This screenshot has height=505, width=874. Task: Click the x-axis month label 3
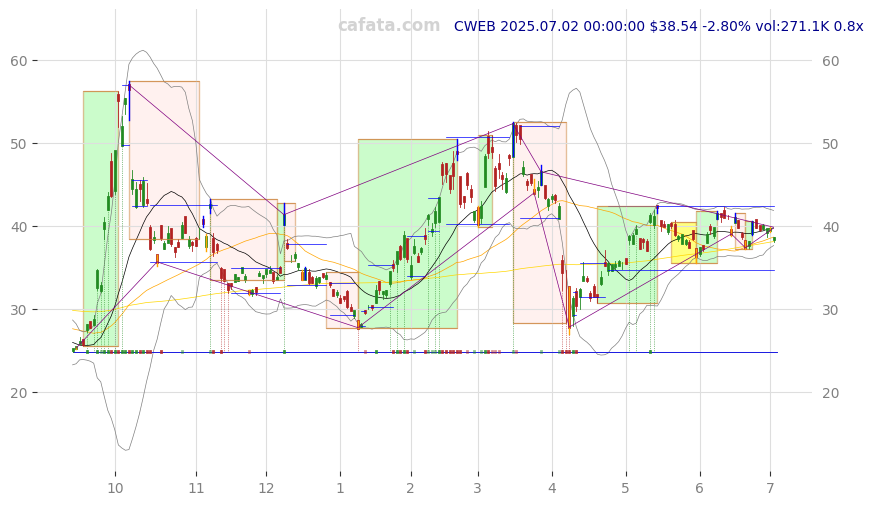click(x=478, y=488)
